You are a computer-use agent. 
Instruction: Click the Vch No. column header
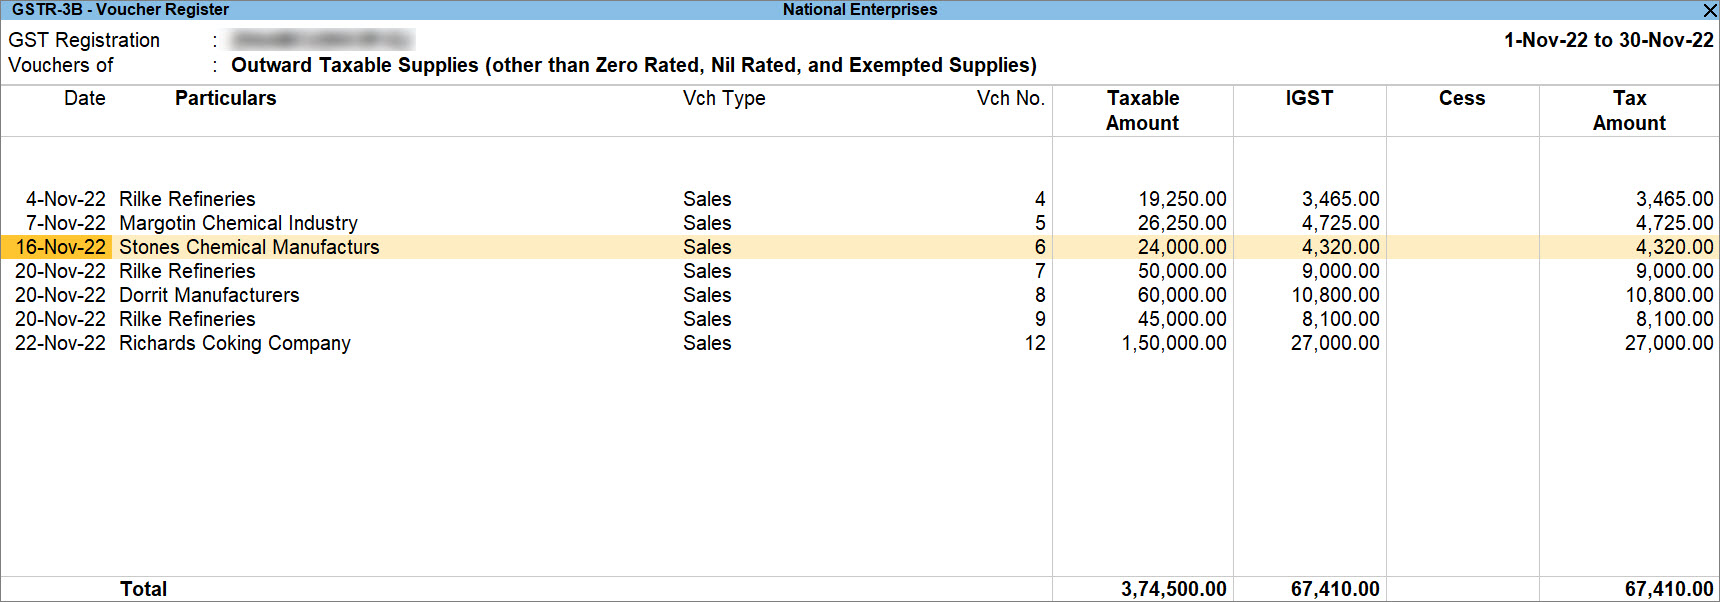pos(1010,98)
